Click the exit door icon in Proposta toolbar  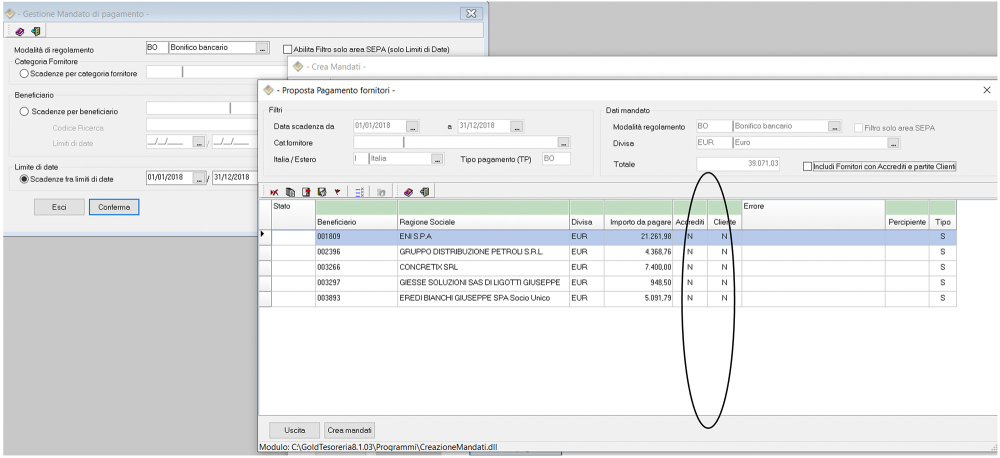424,190
